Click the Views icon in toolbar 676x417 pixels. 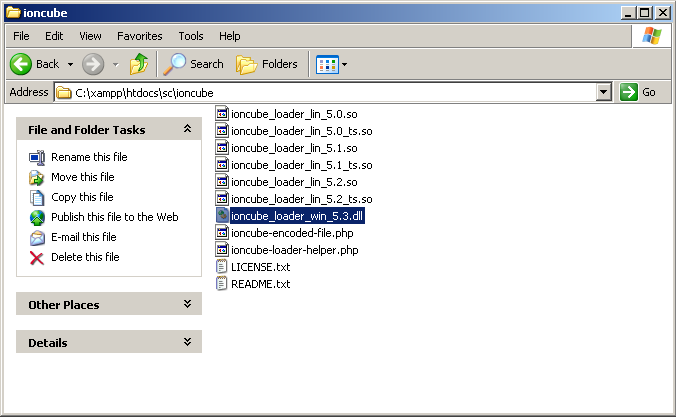pos(327,64)
